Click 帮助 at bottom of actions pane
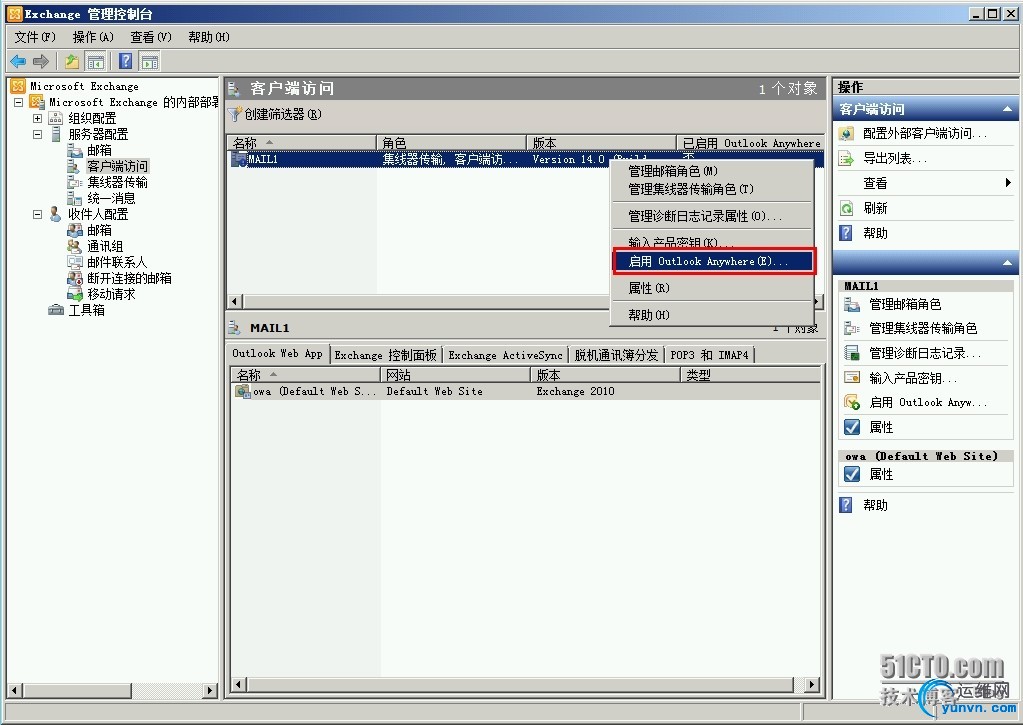1023x725 pixels. [875, 504]
